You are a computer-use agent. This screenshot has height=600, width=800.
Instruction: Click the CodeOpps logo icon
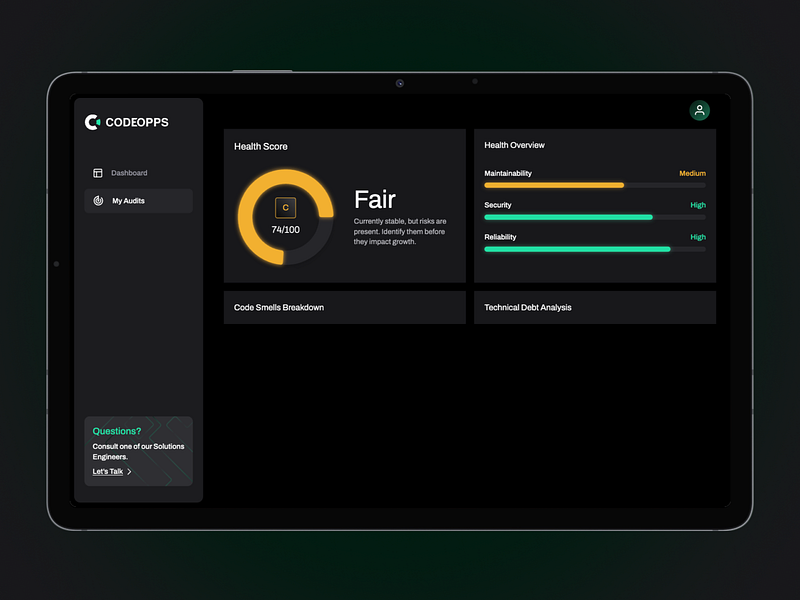[92, 122]
